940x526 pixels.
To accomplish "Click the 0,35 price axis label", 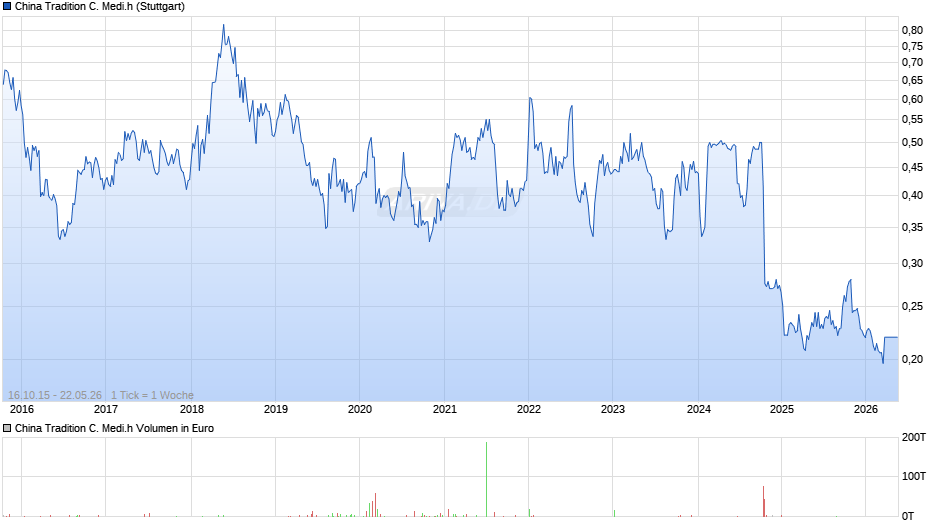I will click(x=912, y=227).
